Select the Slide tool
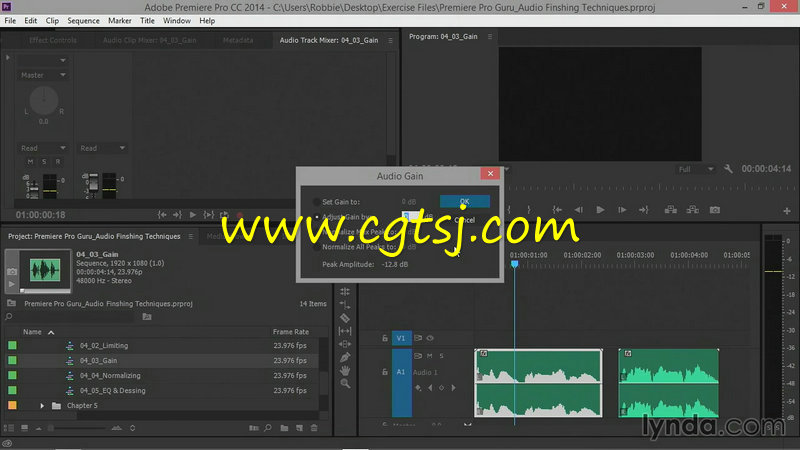The width and height of the screenshot is (800, 450). click(345, 344)
